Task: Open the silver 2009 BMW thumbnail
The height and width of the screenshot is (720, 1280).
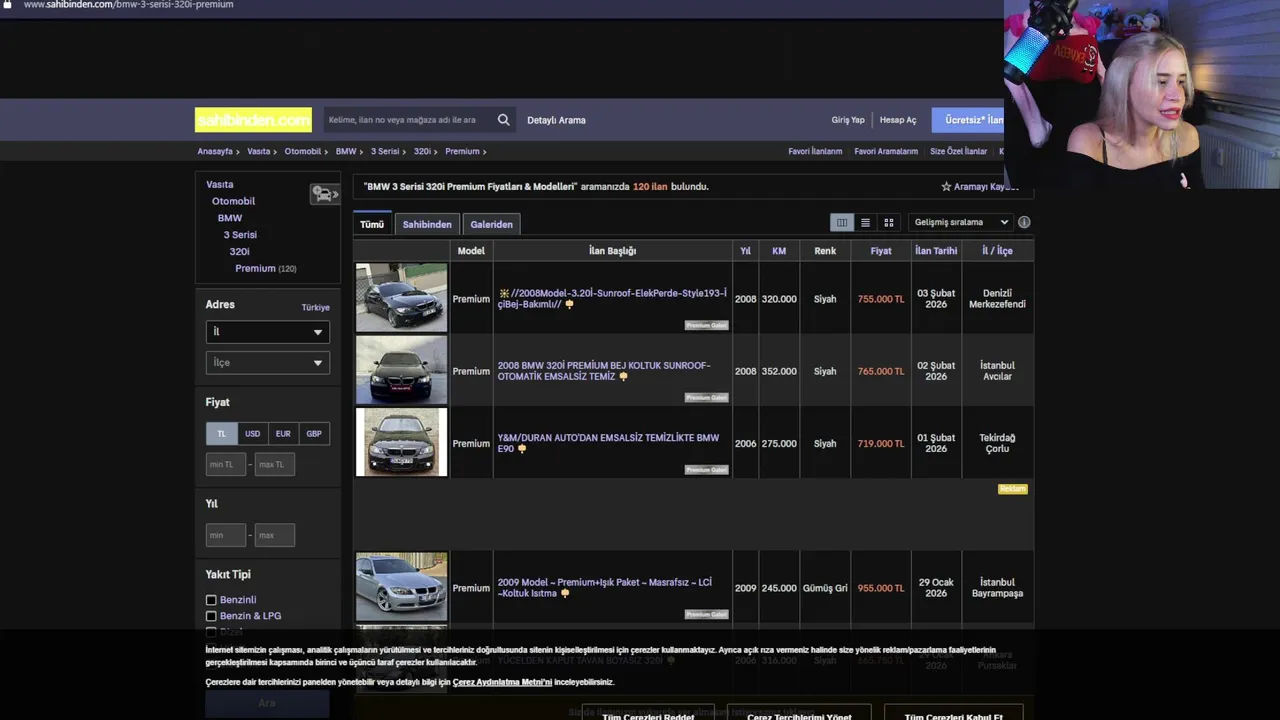Action: coord(401,587)
